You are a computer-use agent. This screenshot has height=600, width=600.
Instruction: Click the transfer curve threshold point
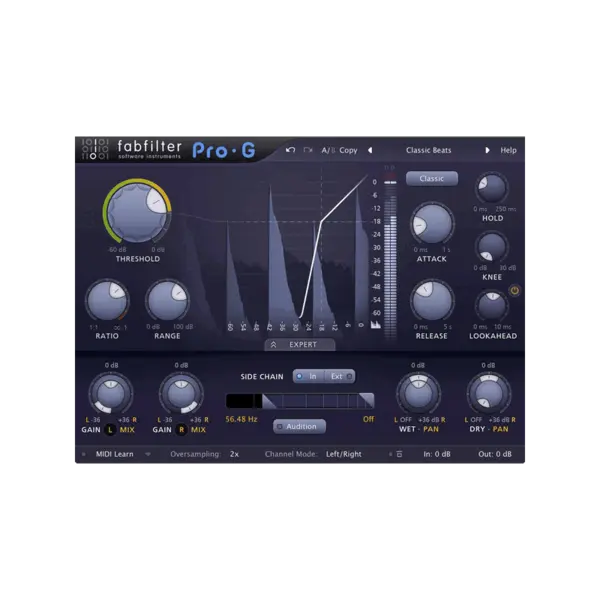point(321,222)
